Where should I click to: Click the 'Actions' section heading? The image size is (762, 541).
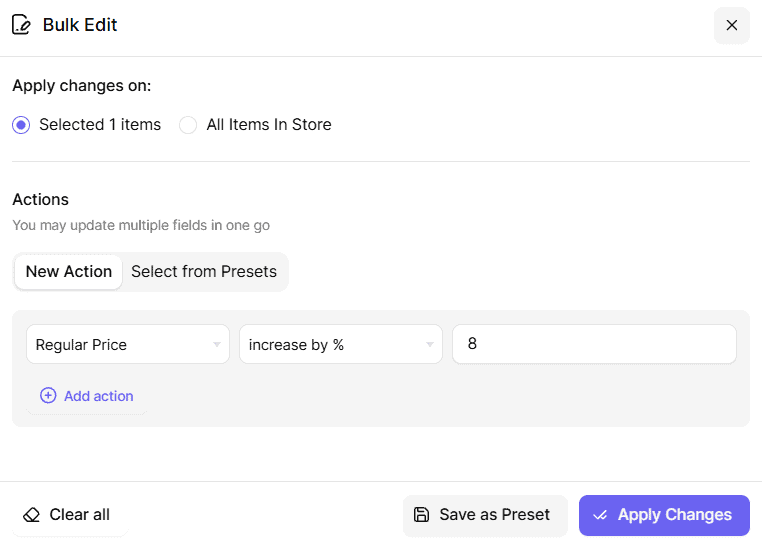click(x=40, y=199)
